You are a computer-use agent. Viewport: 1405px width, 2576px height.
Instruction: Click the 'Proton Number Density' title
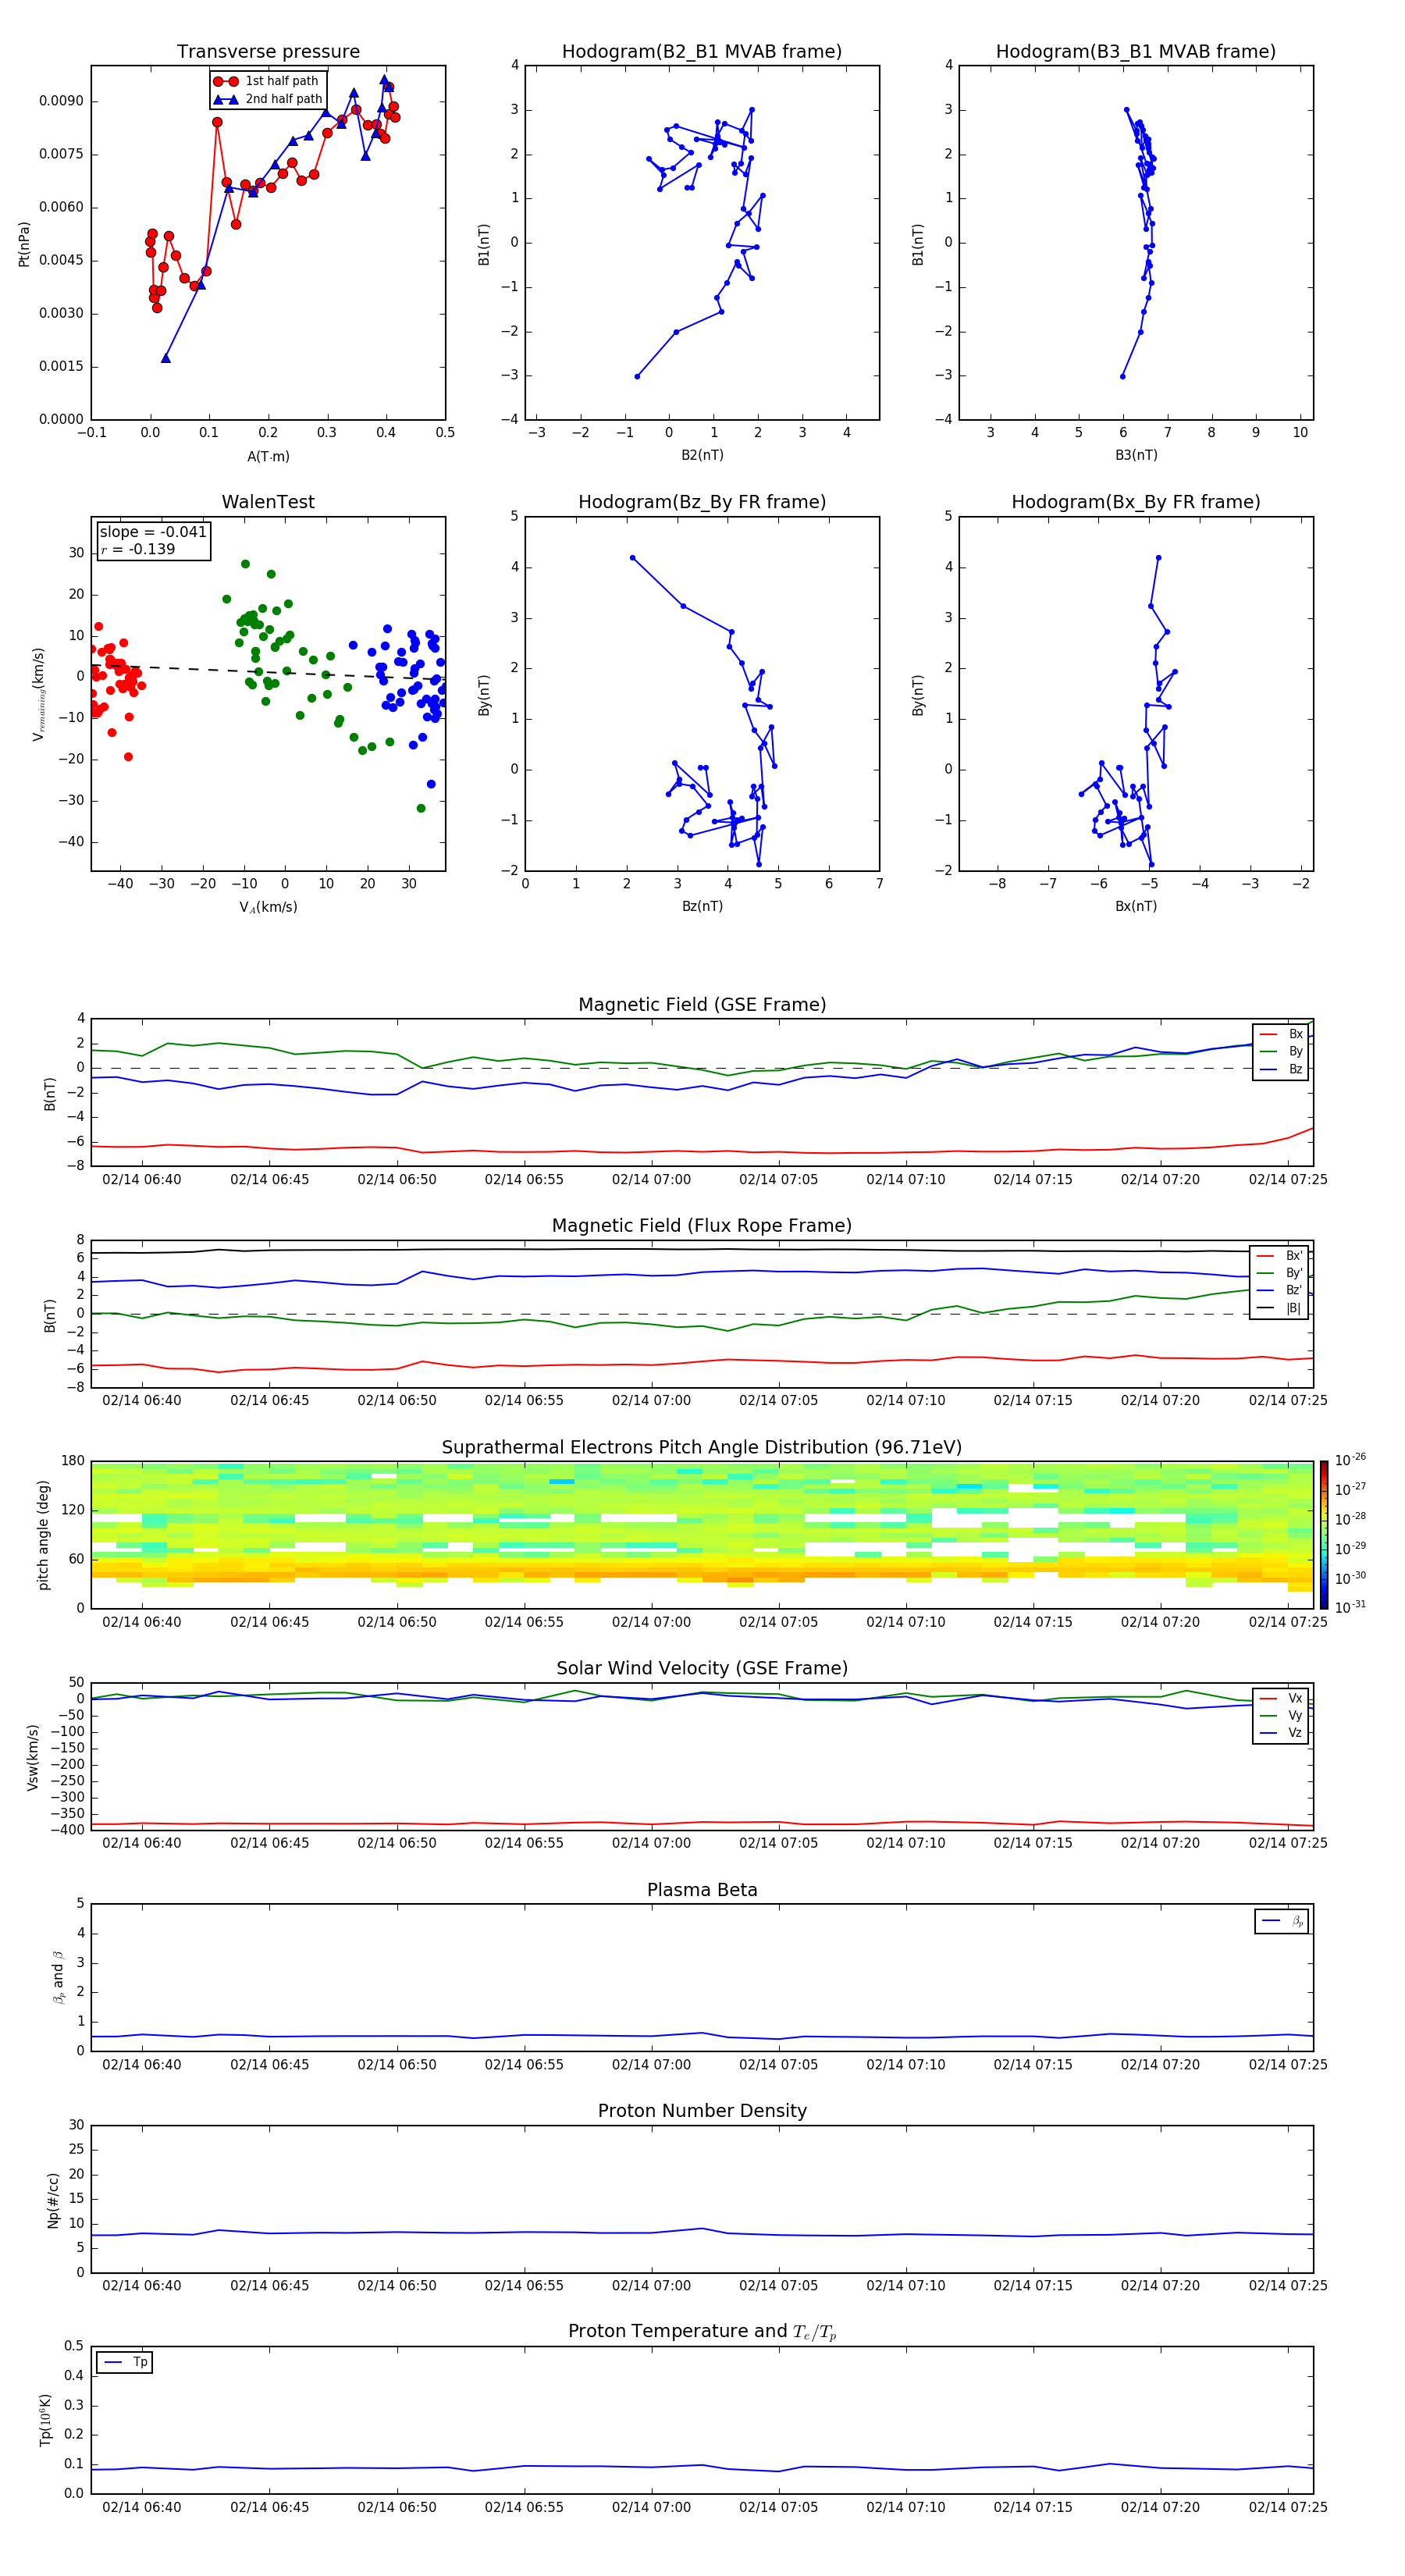pos(702,2111)
